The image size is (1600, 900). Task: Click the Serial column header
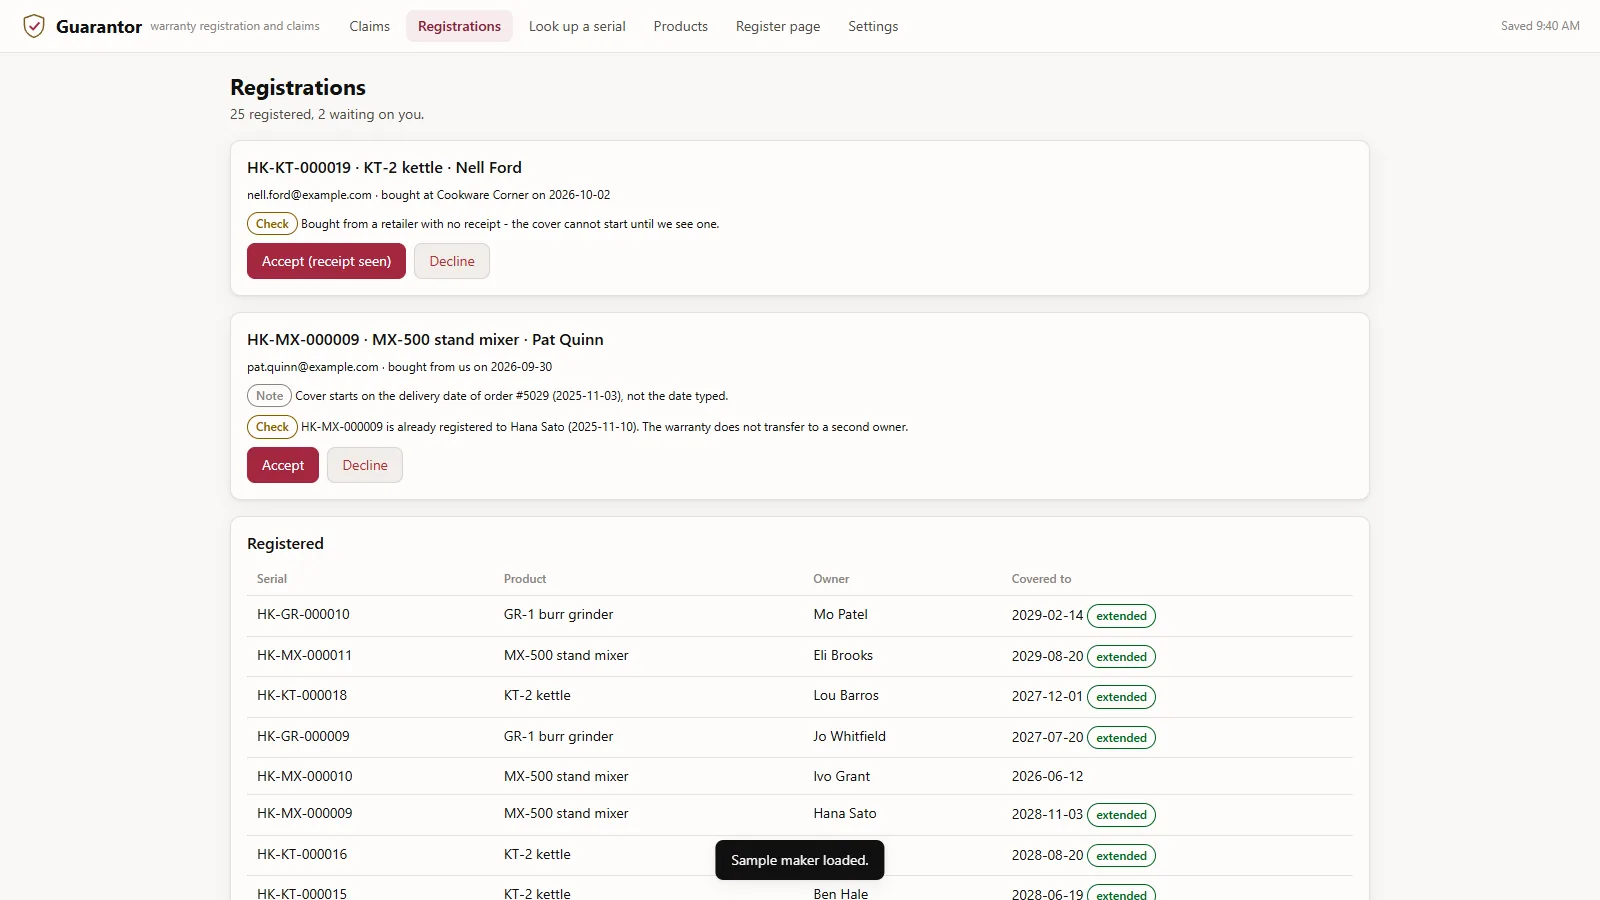pyautogui.click(x=272, y=579)
